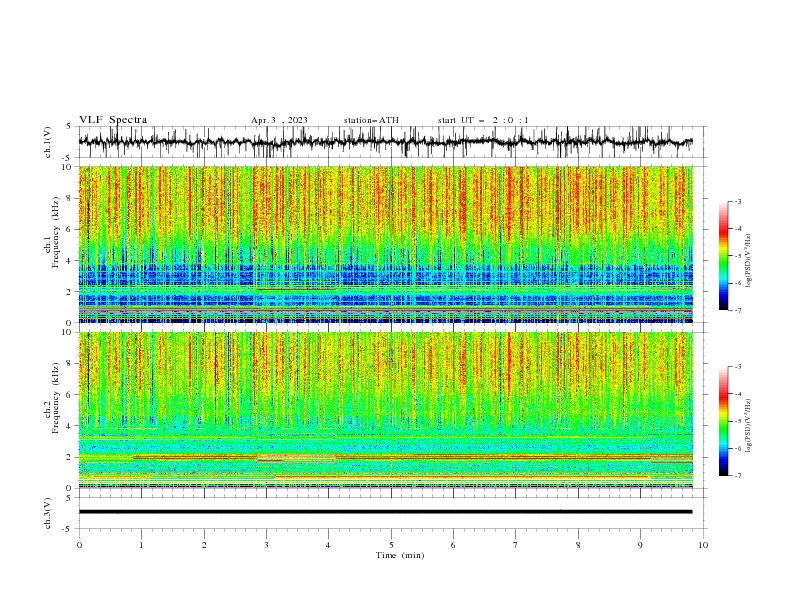Click the ch.2 color scale bar

pos(723,421)
